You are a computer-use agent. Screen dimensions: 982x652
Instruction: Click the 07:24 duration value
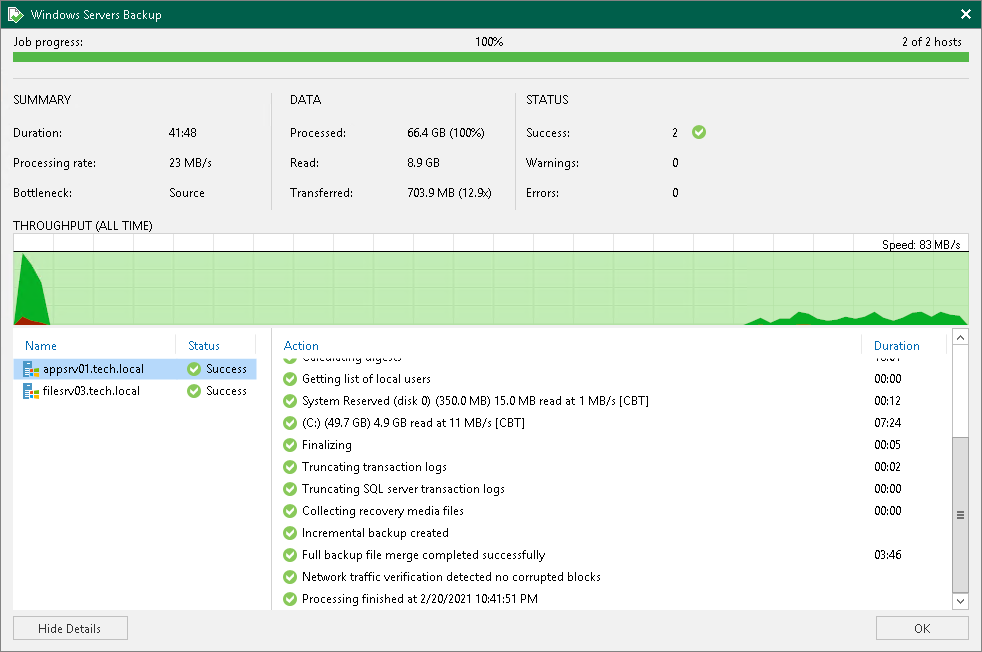(x=887, y=423)
